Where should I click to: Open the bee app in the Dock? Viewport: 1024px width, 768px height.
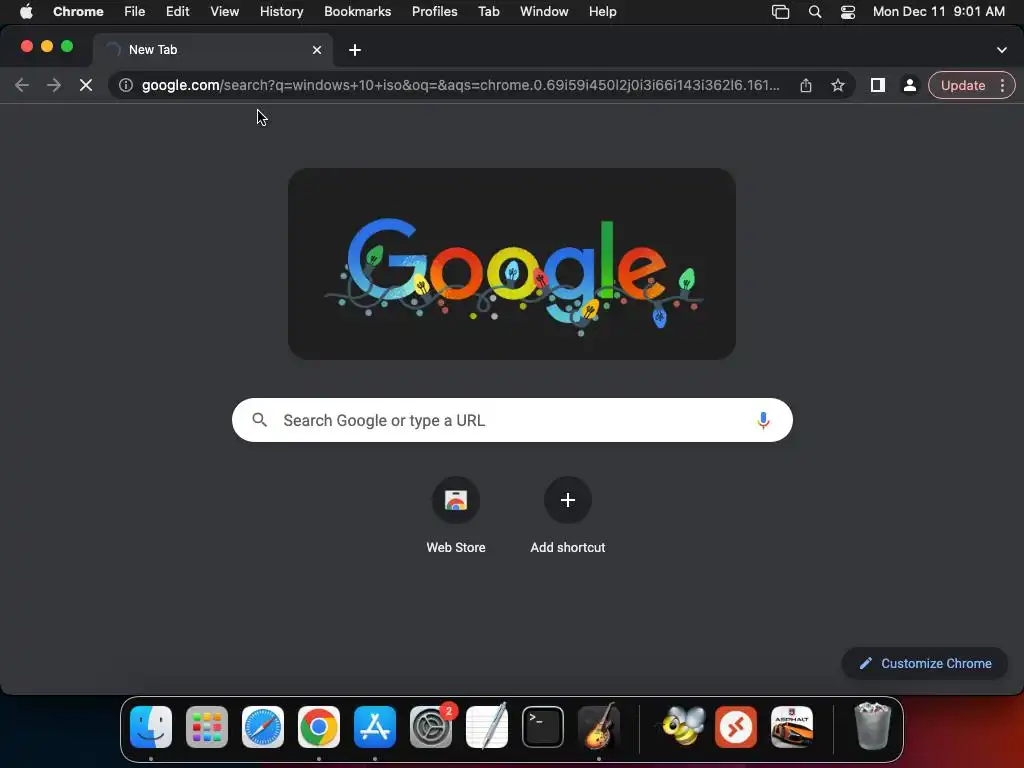pos(683,727)
